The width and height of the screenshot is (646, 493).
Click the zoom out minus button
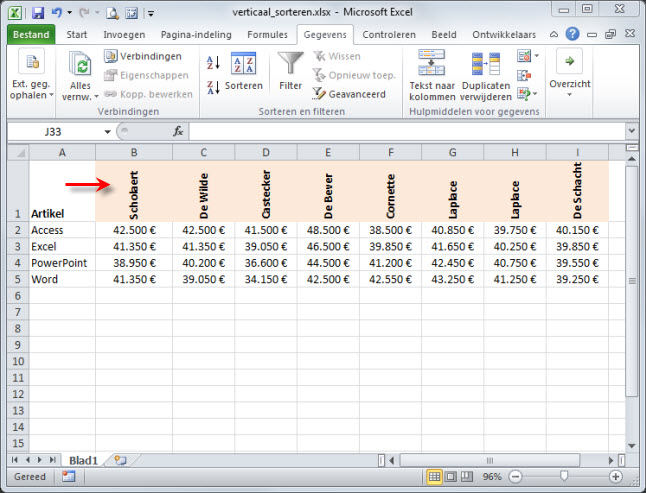point(515,477)
